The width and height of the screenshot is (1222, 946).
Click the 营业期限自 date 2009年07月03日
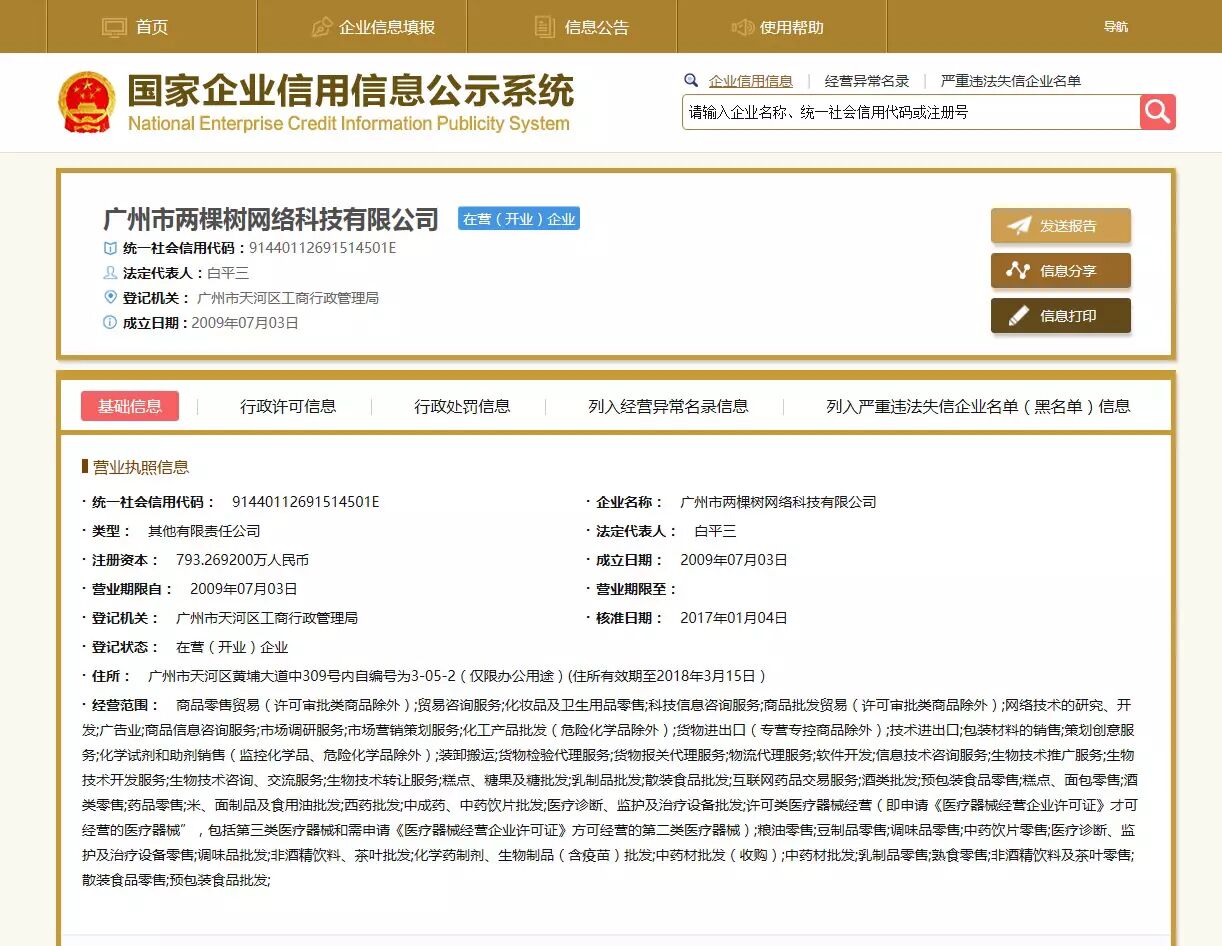pyautogui.click(x=244, y=589)
